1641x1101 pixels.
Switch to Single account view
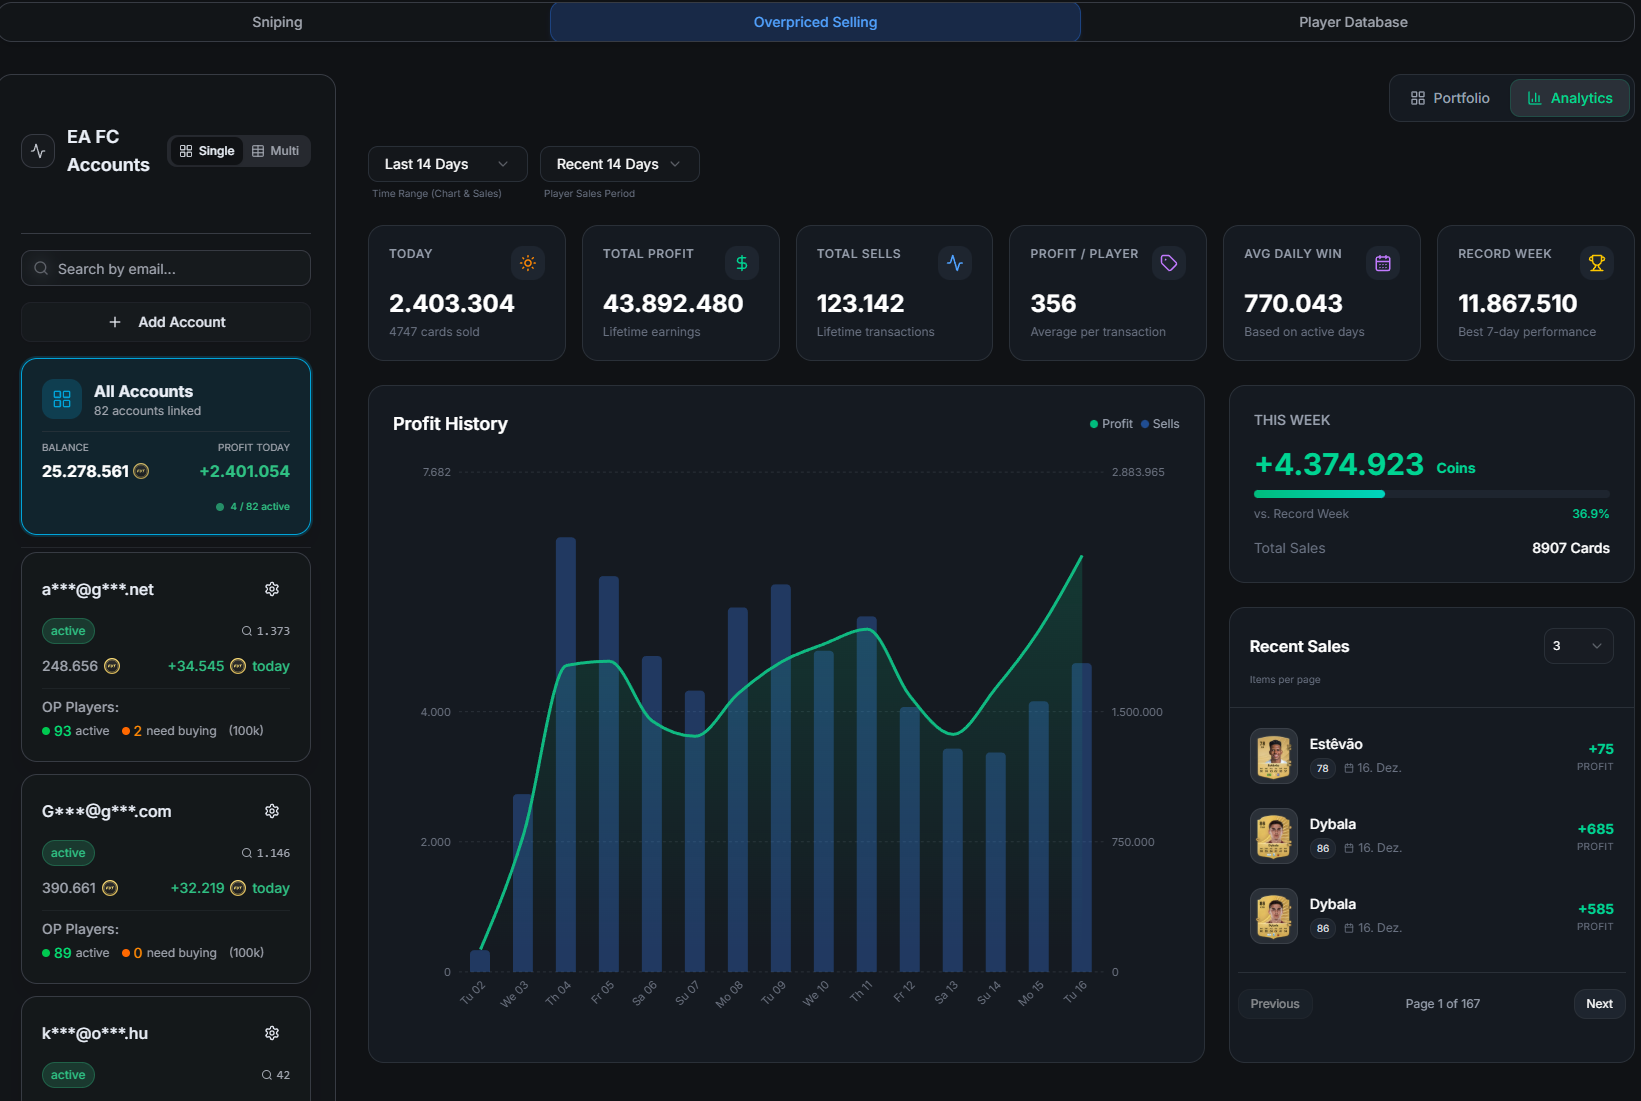(x=207, y=151)
